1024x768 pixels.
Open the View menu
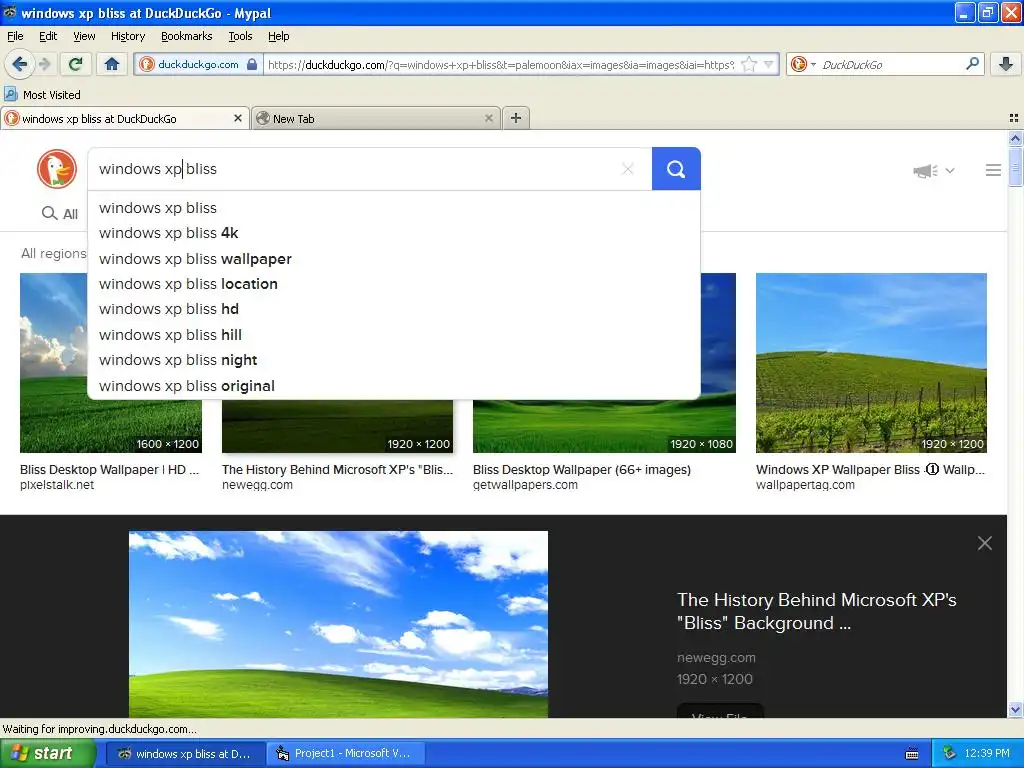[84, 36]
